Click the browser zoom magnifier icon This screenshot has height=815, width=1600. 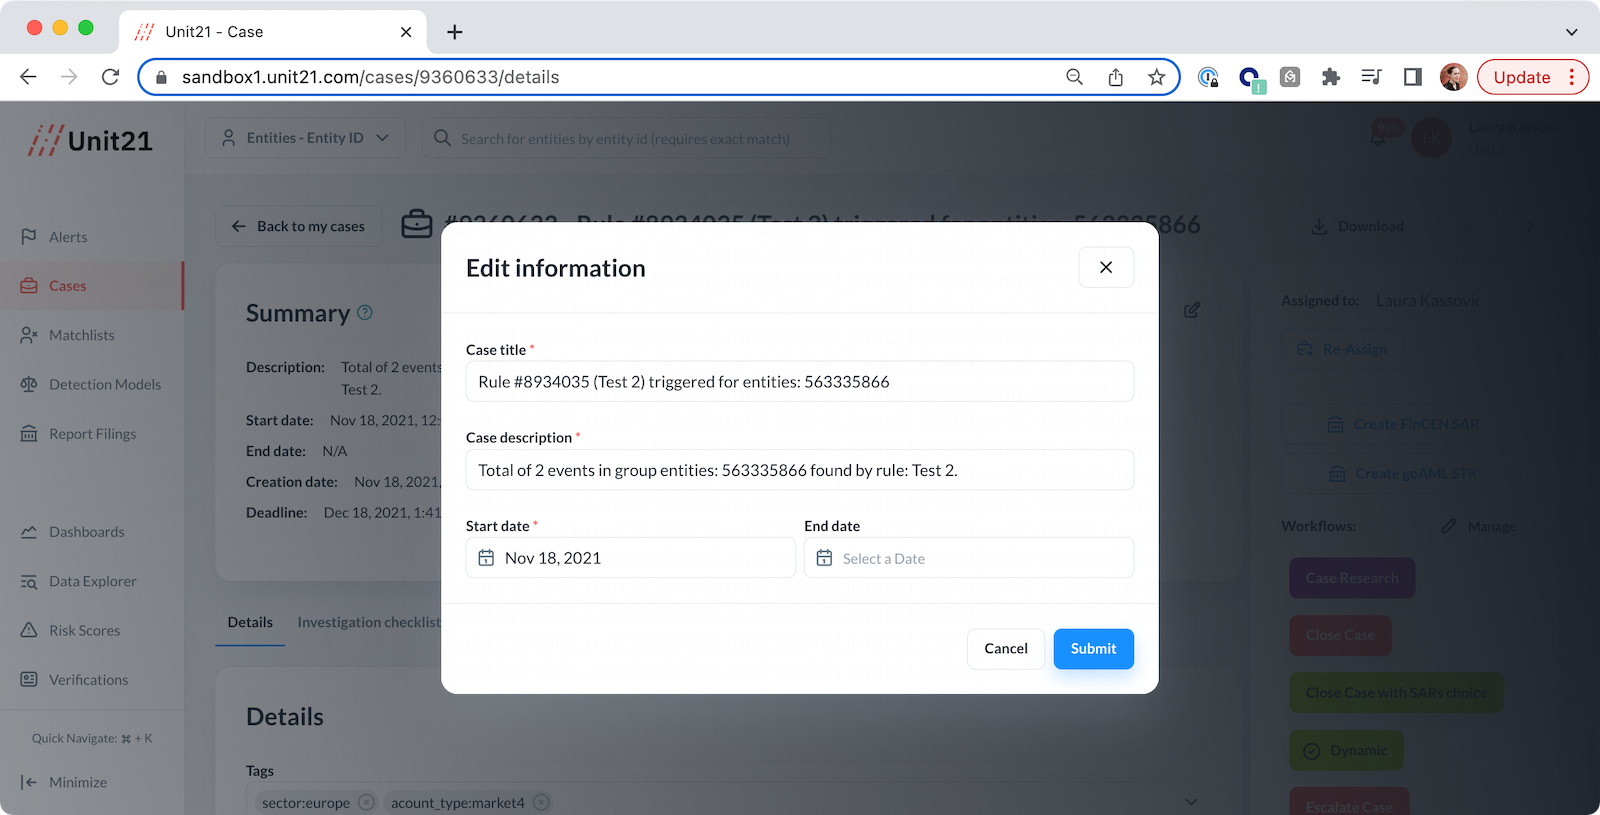pyautogui.click(x=1075, y=77)
